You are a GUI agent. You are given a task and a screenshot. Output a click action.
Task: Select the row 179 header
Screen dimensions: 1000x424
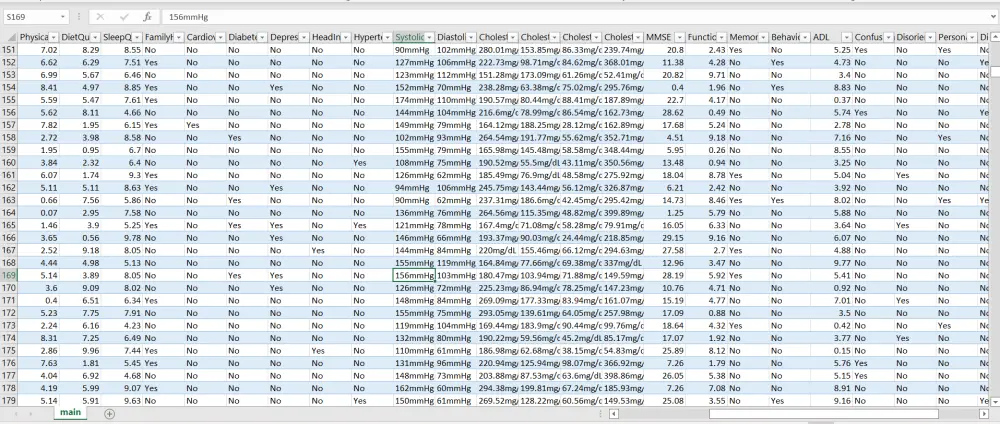point(9,401)
